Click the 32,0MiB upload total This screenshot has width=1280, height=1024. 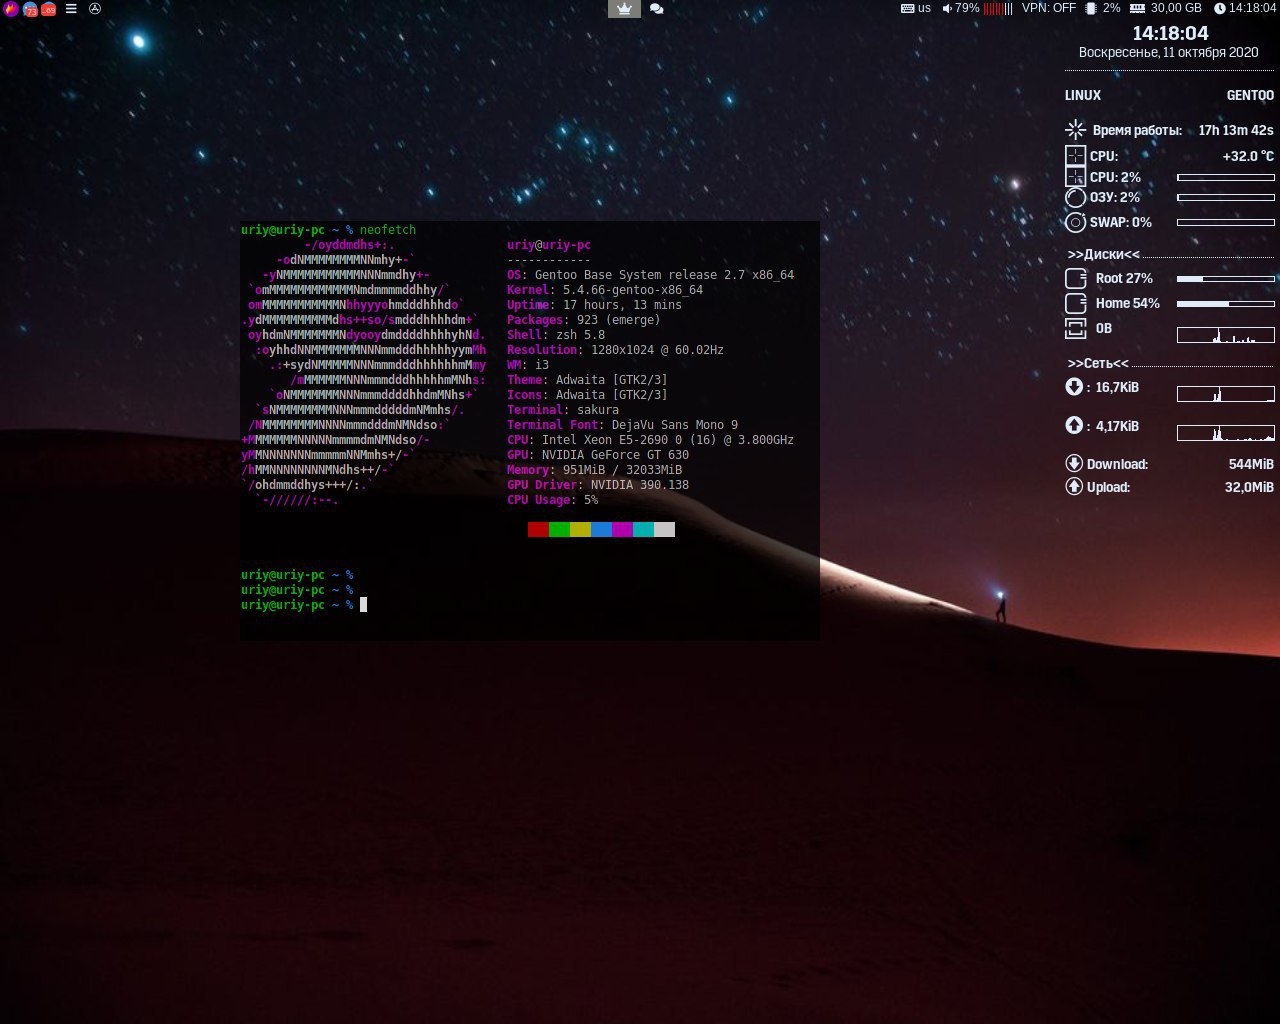click(1249, 487)
